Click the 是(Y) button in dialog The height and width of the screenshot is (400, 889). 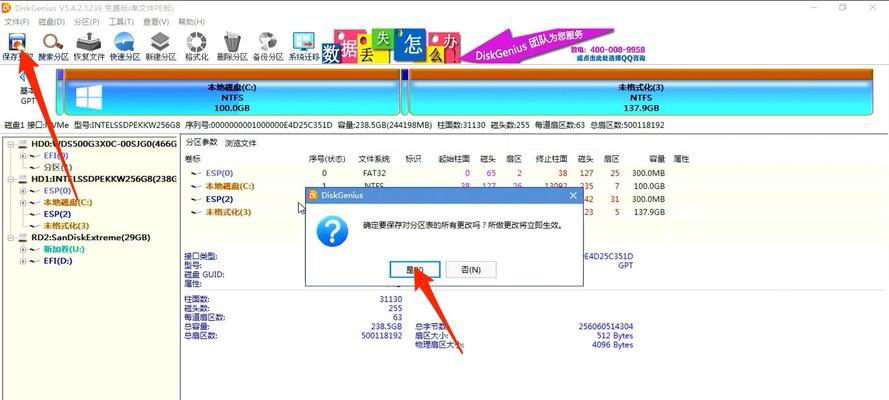(415, 270)
